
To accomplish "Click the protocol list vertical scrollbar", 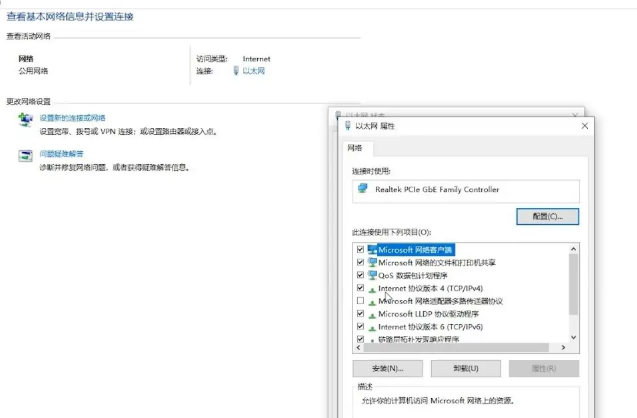I will pos(573,290).
